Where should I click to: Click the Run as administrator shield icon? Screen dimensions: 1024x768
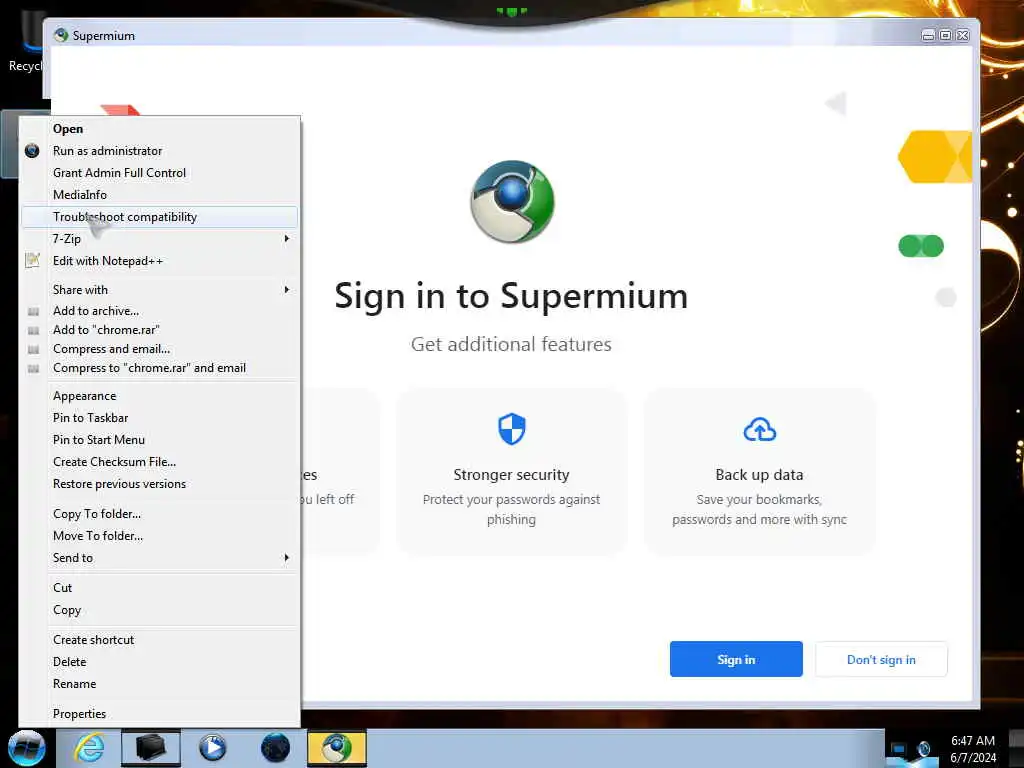(x=32, y=151)
